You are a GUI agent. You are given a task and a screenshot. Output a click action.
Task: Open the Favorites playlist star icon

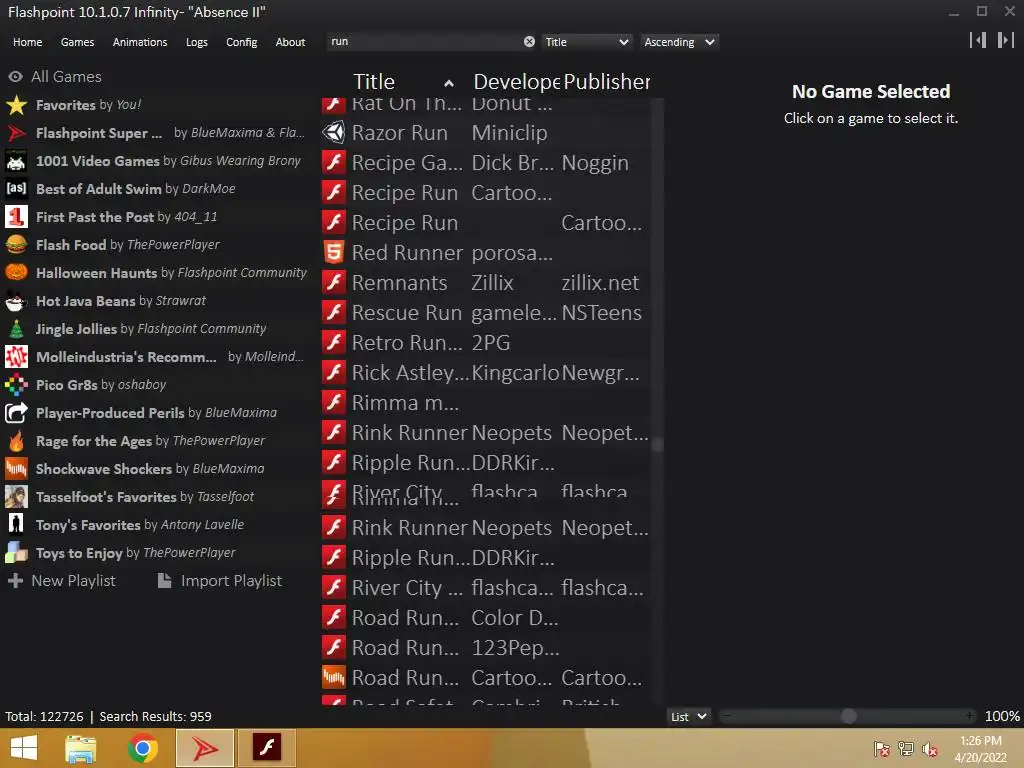[x=16, y=104]
